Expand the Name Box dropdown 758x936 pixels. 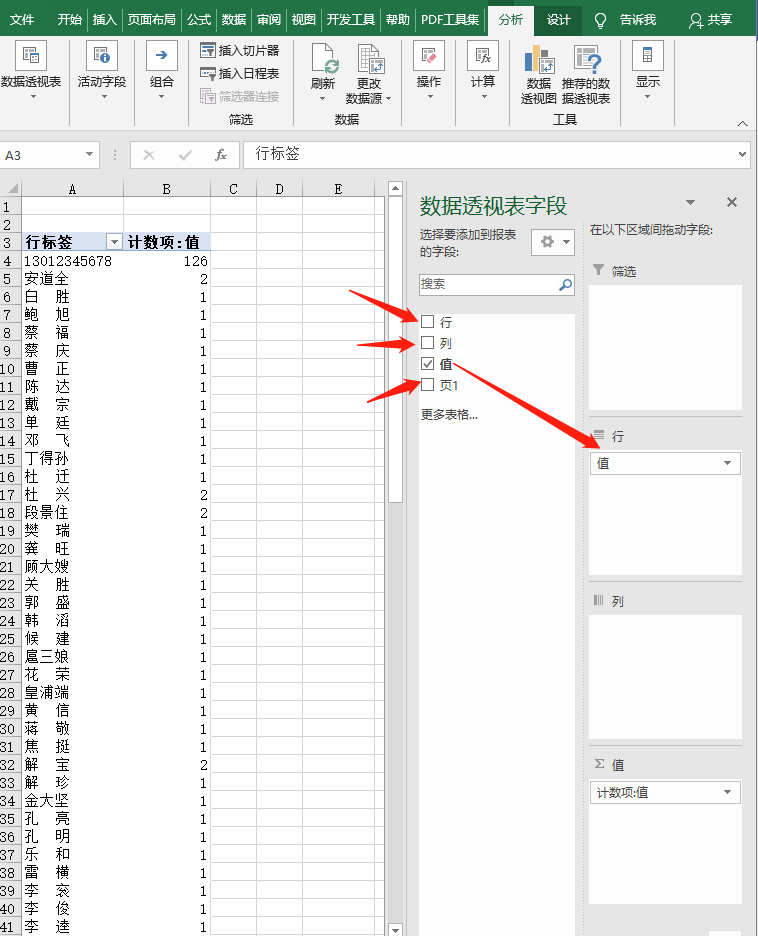(89, 155)
